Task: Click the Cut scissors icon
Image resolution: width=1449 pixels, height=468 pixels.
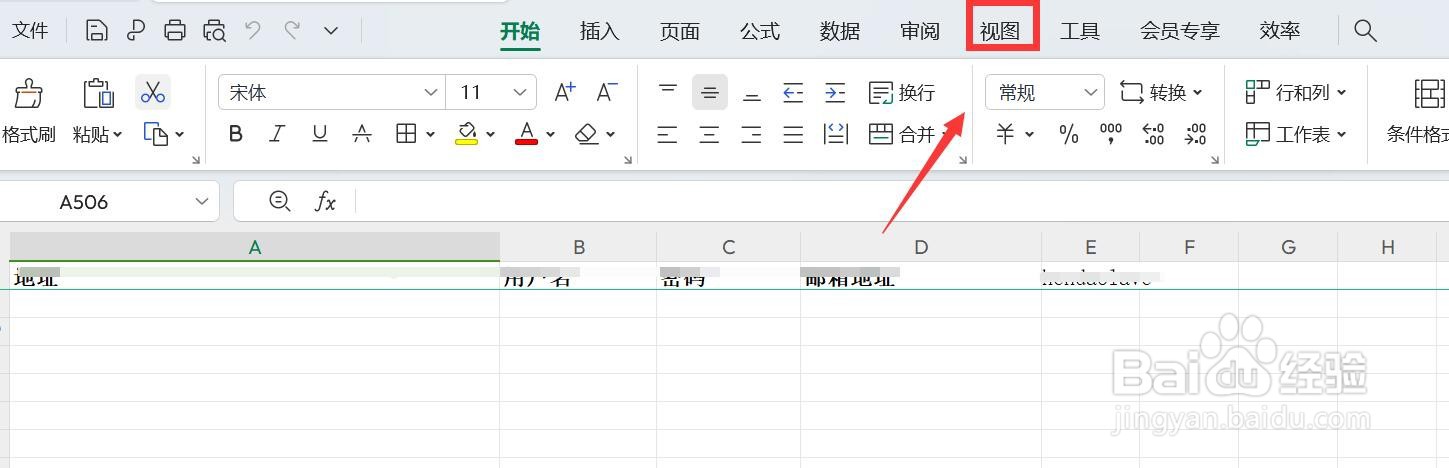Action: (153, 93)
